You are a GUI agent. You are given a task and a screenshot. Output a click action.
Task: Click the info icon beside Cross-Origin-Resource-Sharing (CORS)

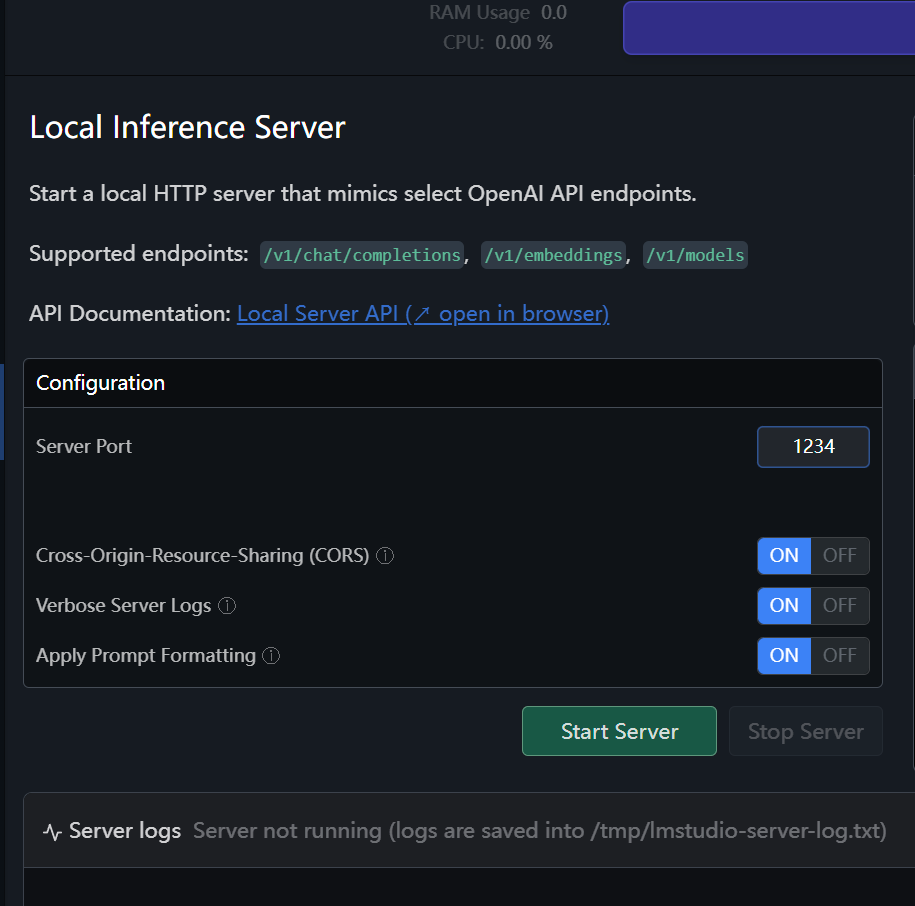(385, 556)
